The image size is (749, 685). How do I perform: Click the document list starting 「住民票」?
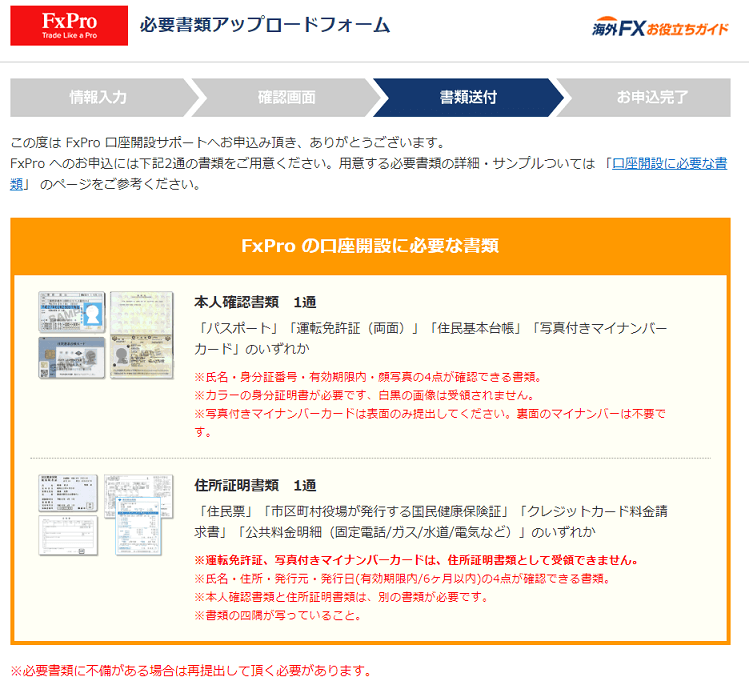coord(431,522)
